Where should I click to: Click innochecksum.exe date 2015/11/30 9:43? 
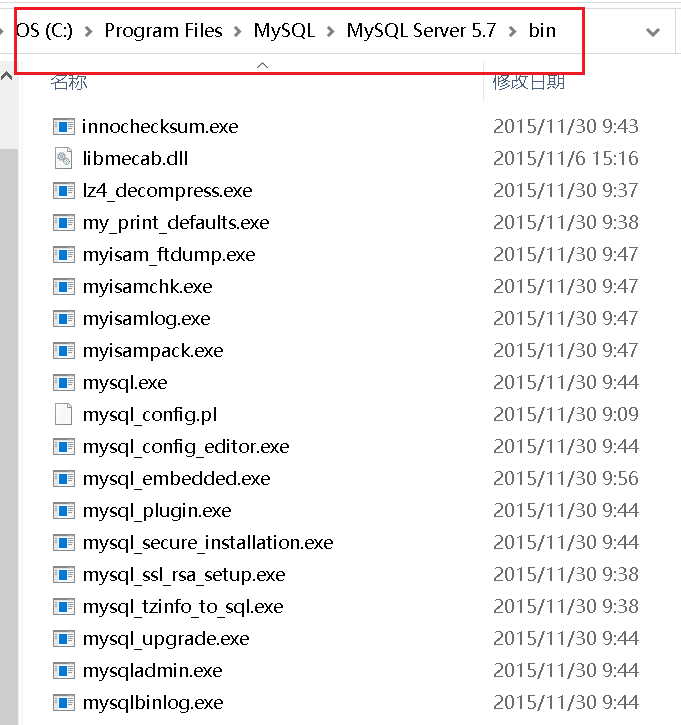click(566, 127)
